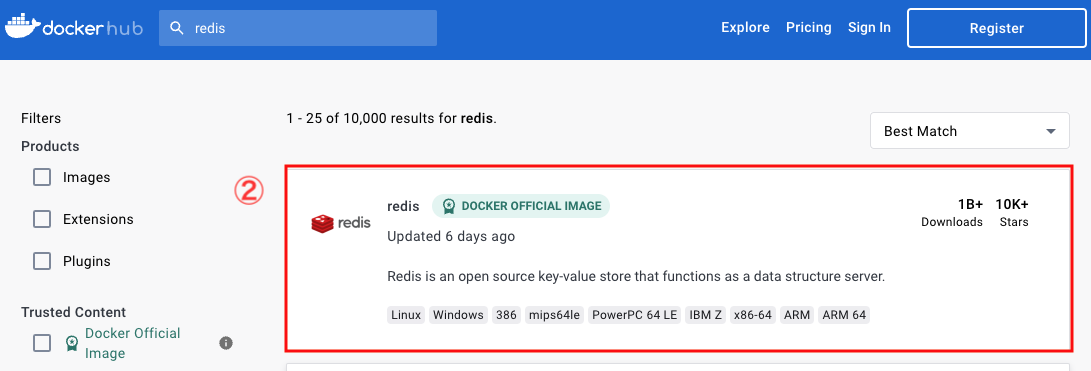Click the green badge icon in Trusted Content

point(72,343)
